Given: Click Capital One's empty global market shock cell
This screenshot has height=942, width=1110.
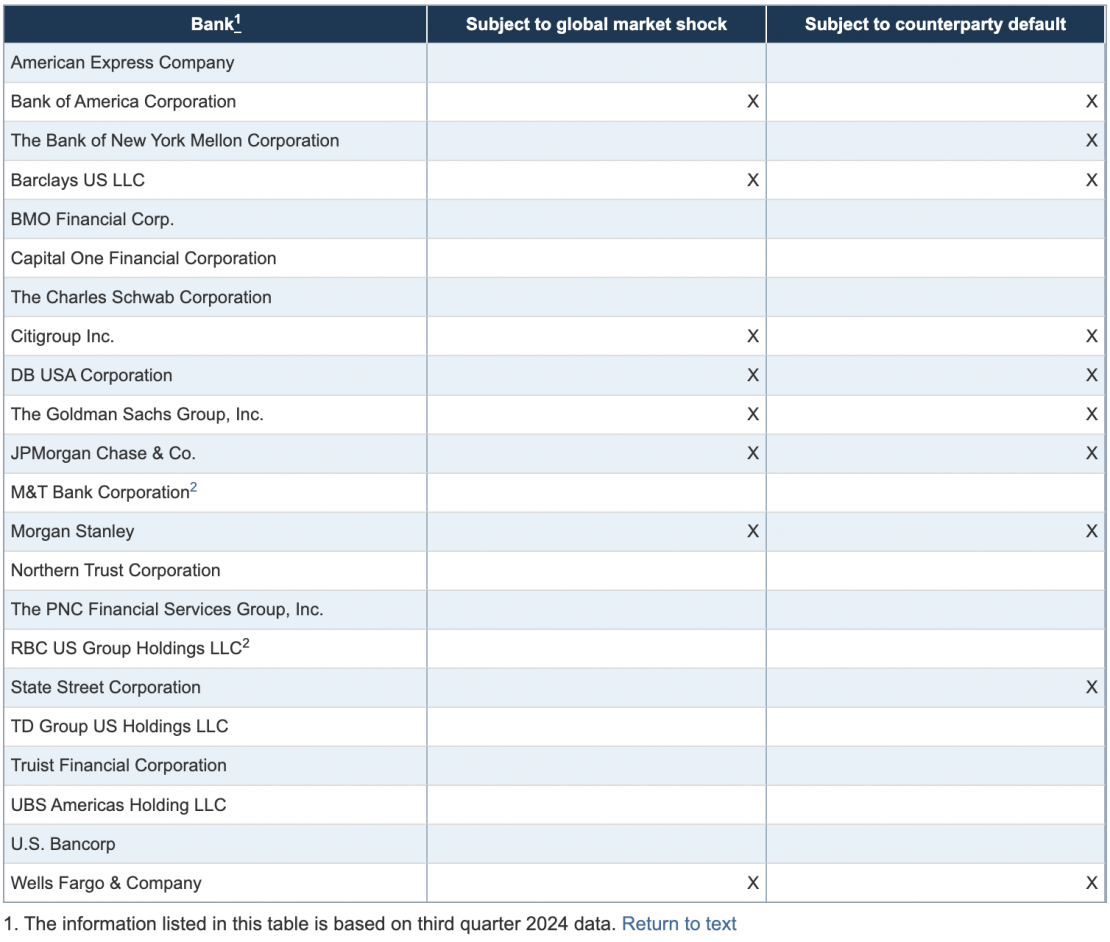Looking at the screenshot, I should [596, 258].
